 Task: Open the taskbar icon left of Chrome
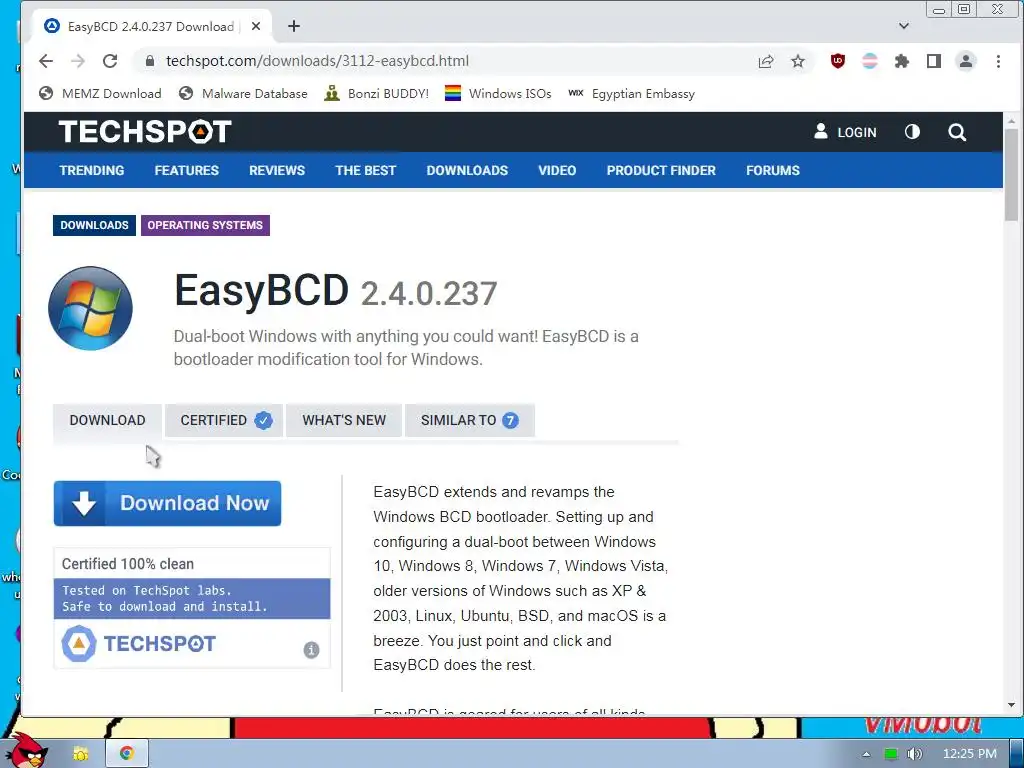click(80, 754)
